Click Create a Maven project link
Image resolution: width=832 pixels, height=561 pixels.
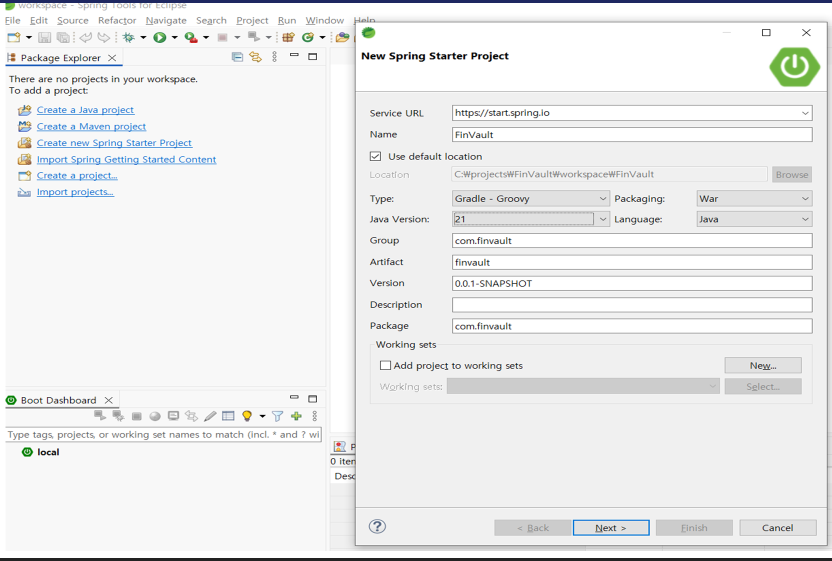91,126
